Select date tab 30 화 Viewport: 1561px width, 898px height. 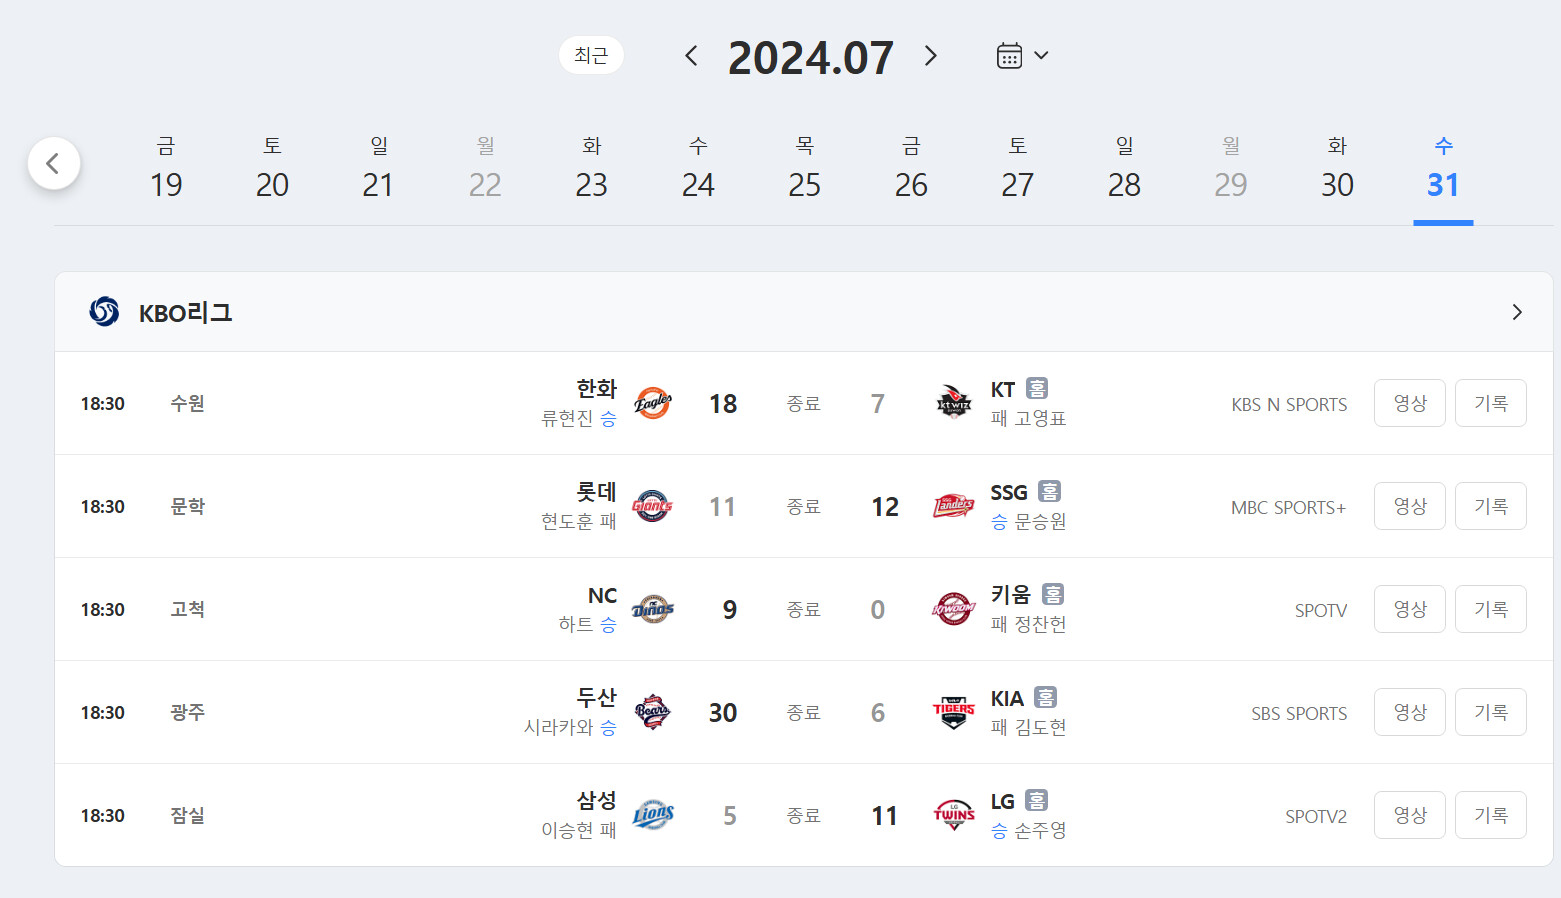pyautogui.click(x=1336, y=170)
